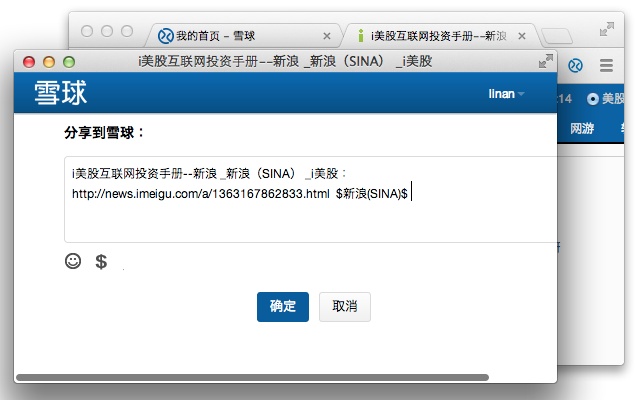
Task: Click the 分享到雪球 heading text
Action: coord(104,133)
